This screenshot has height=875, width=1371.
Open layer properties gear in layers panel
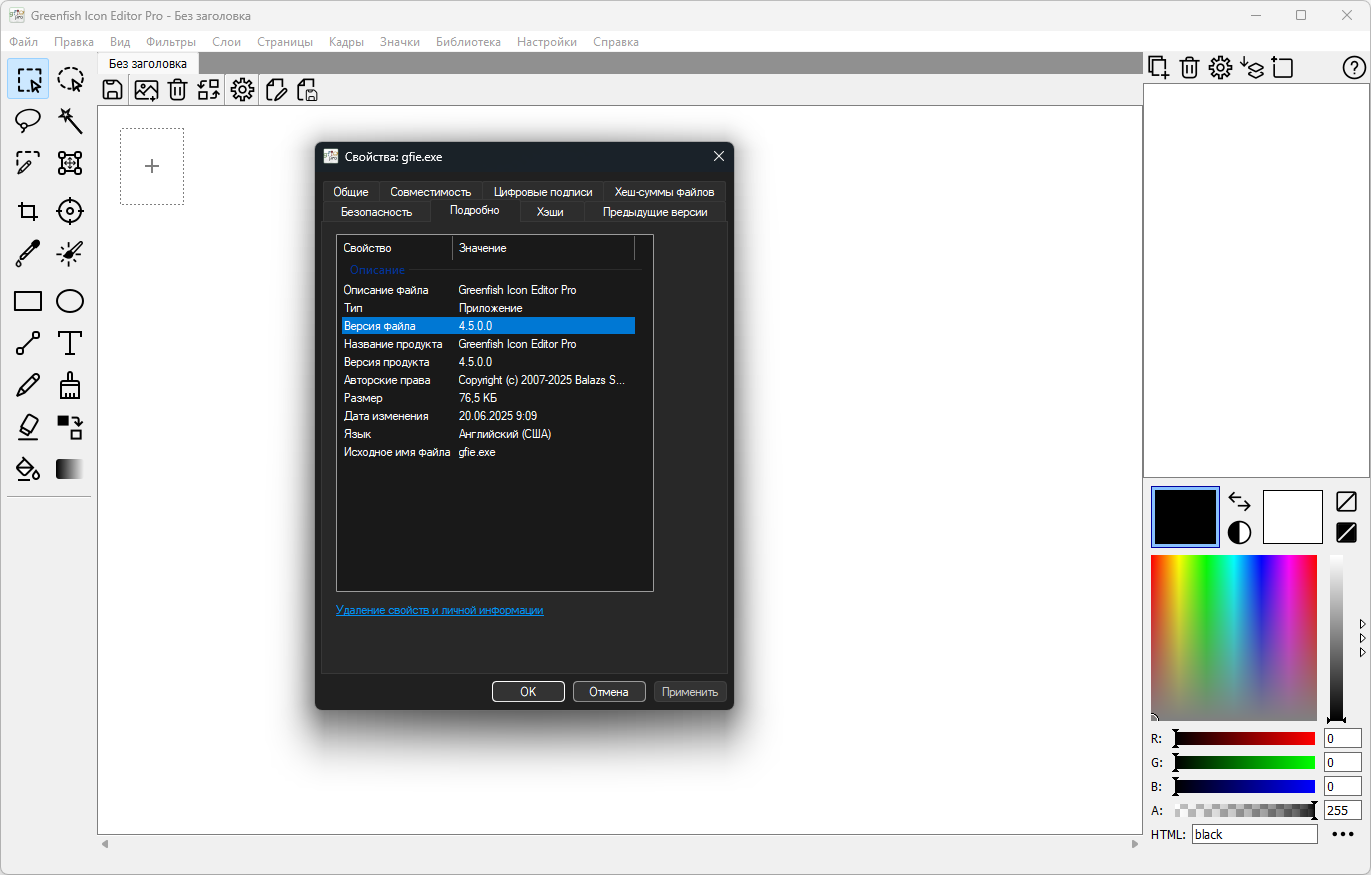point(1220,68)
